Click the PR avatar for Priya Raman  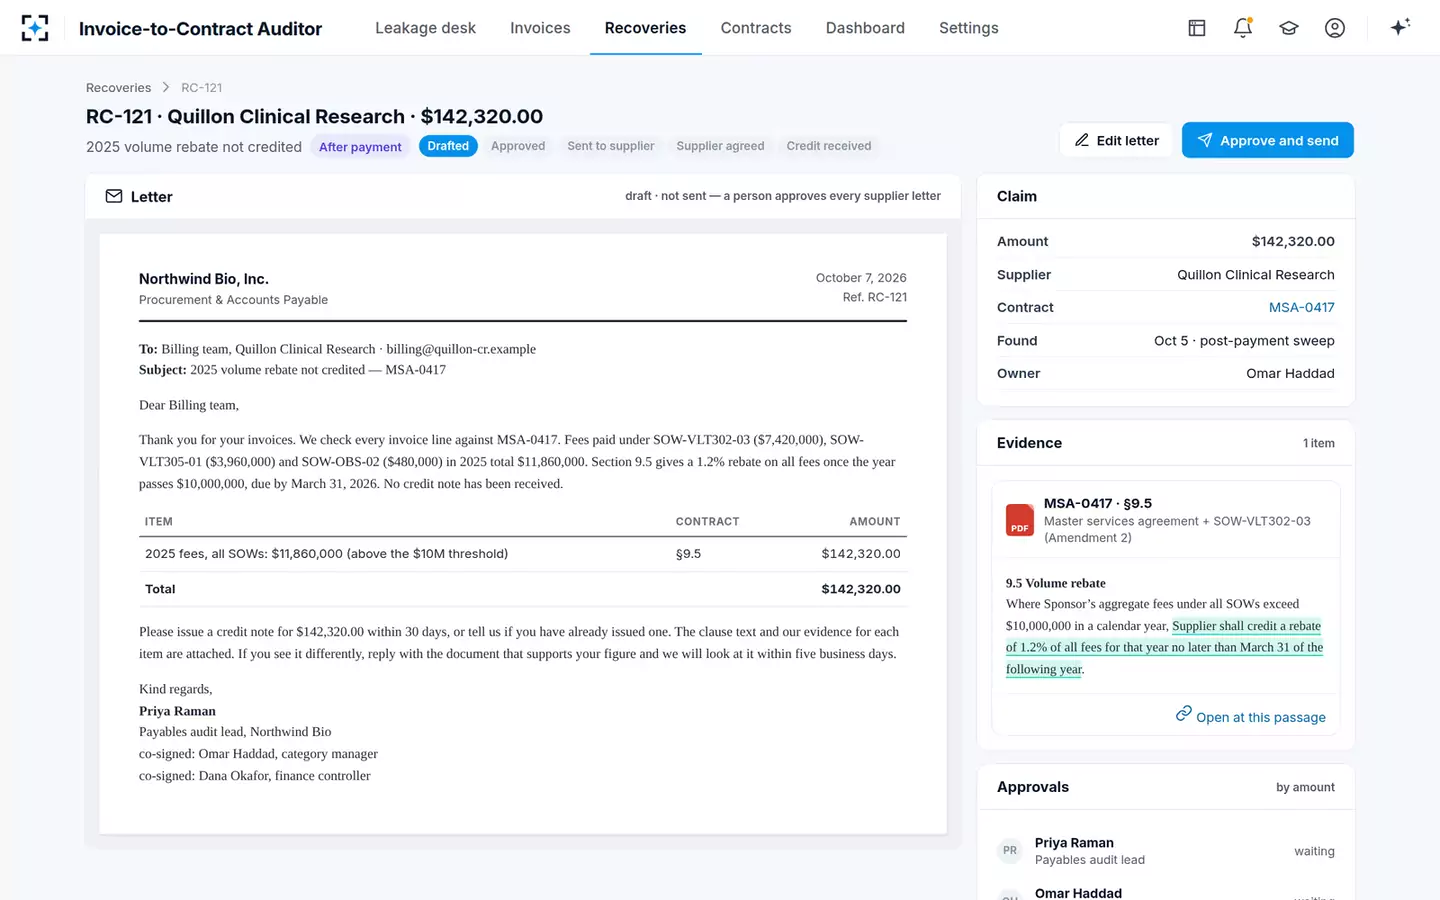[1010, 851]
